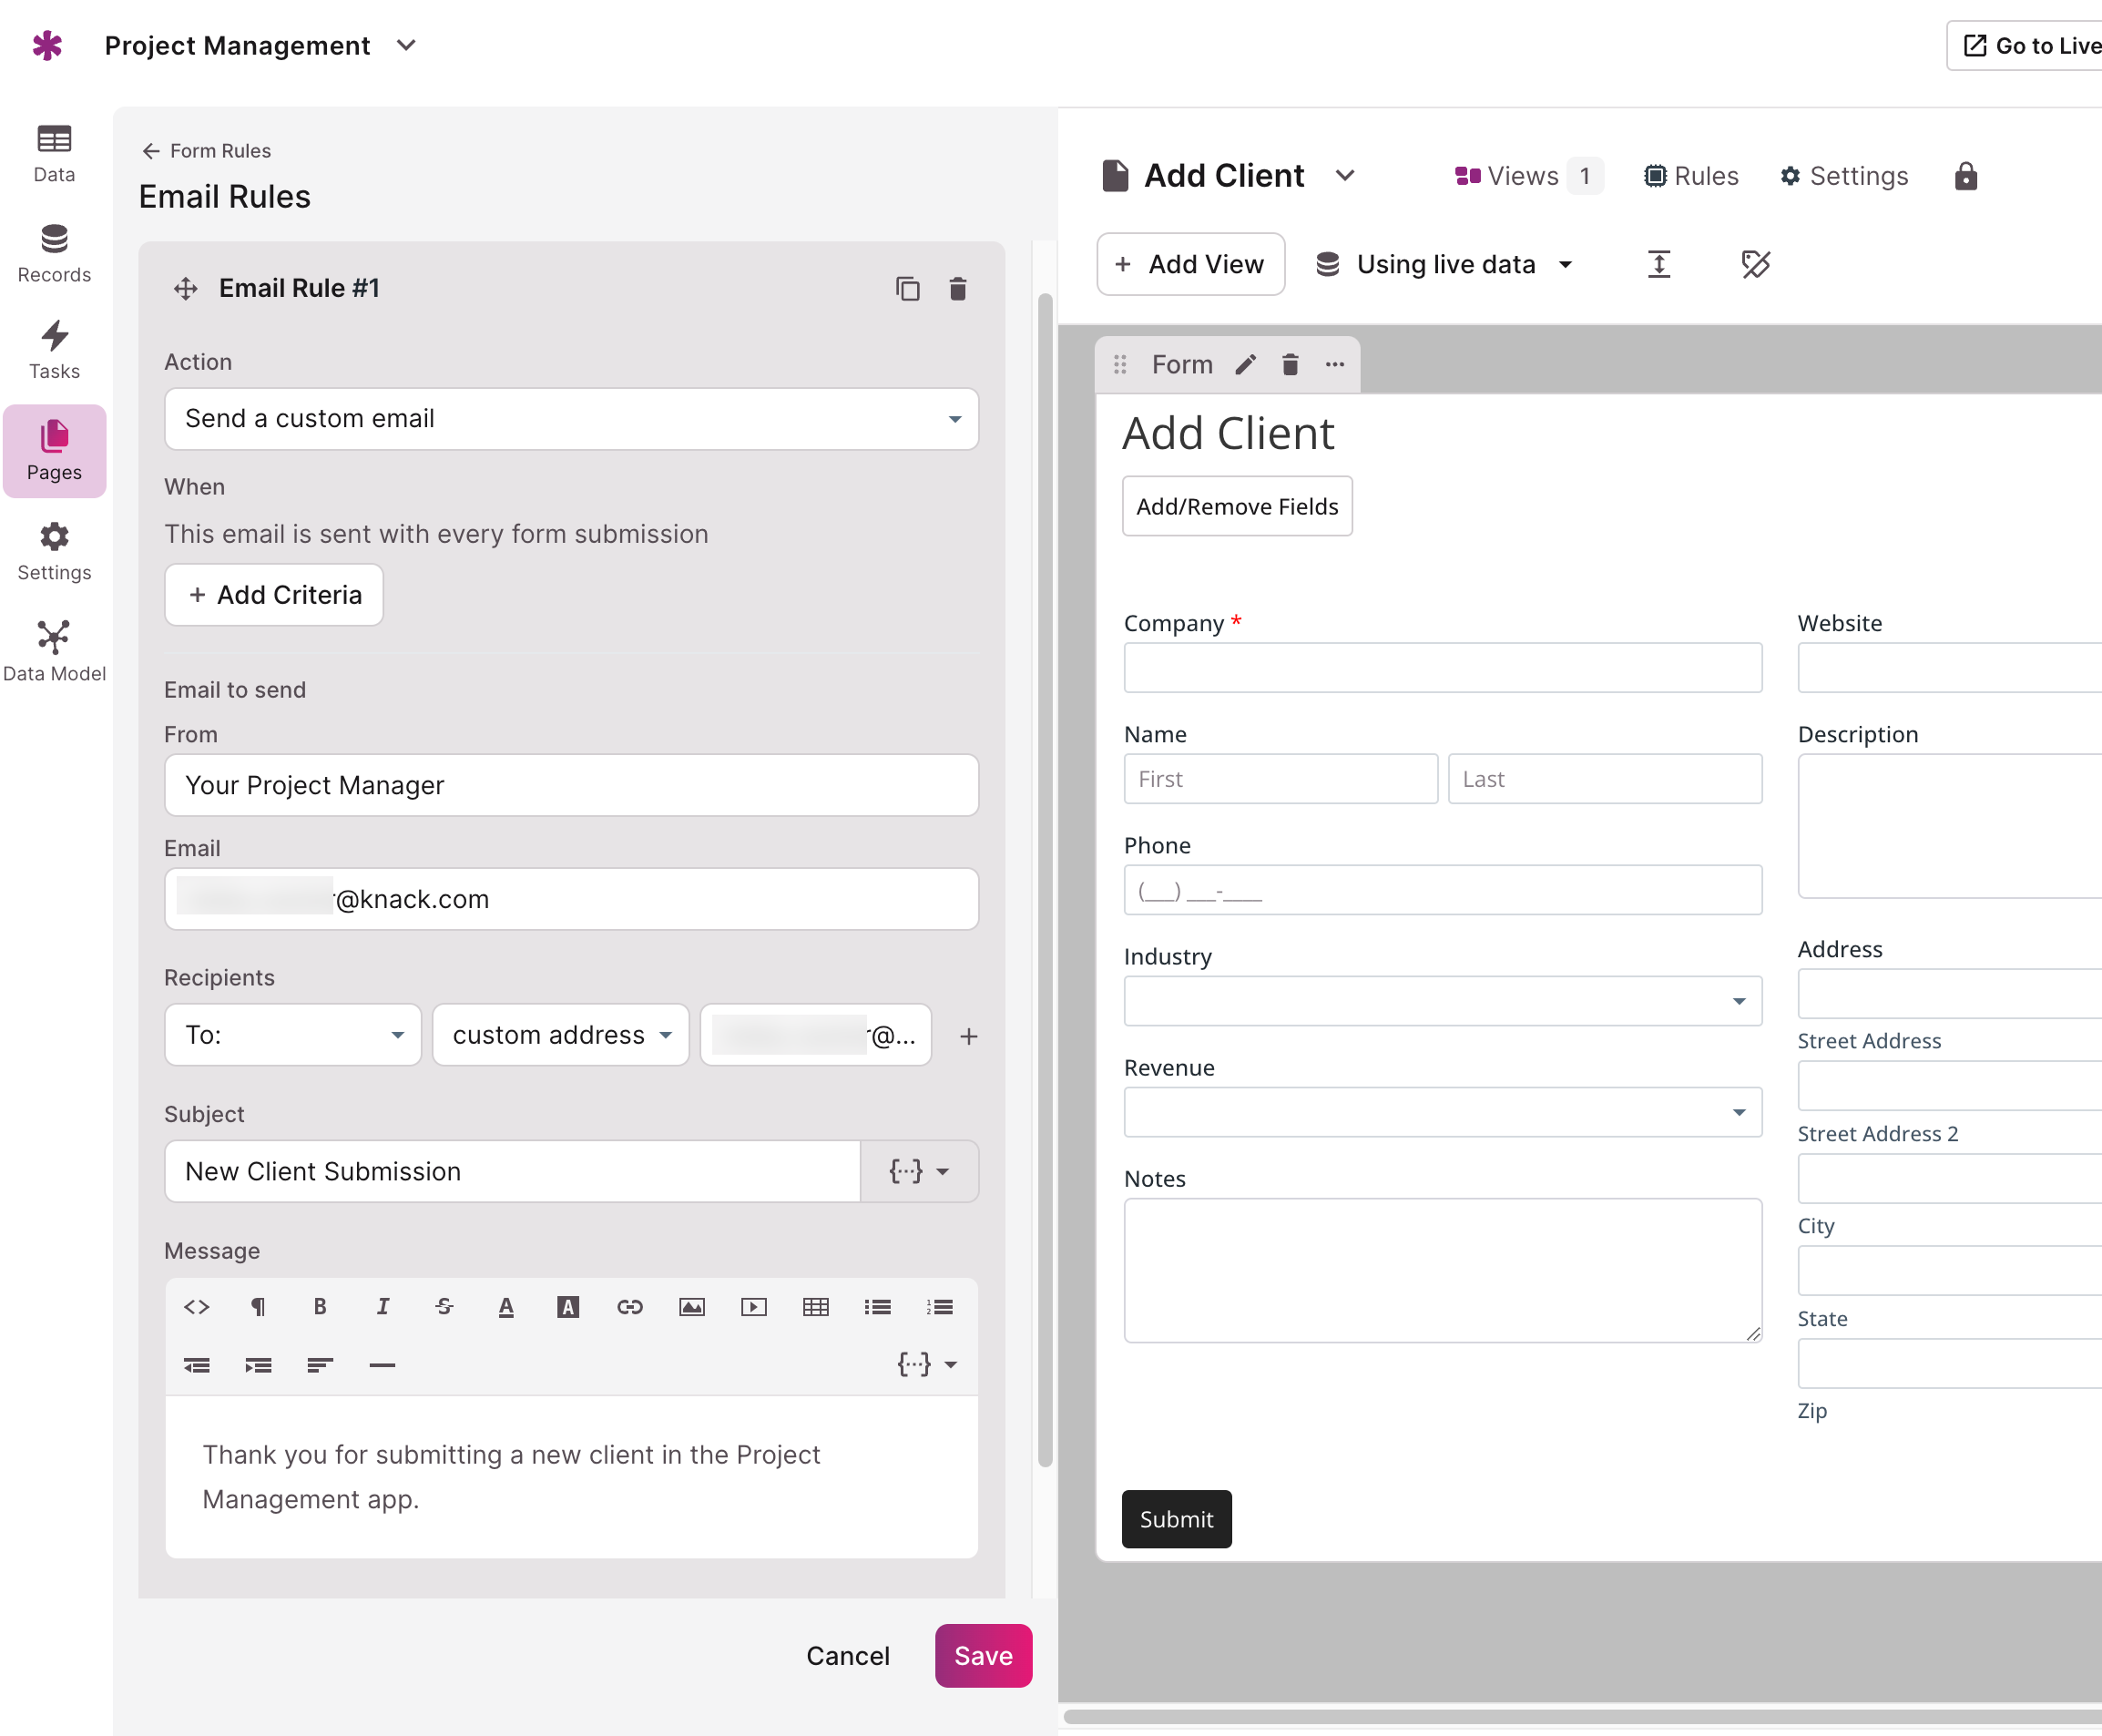The width and height of the screenshot is (2102, 1736).
Task: Open the Rules tab for Add Client
Action: coord(1691,176)
